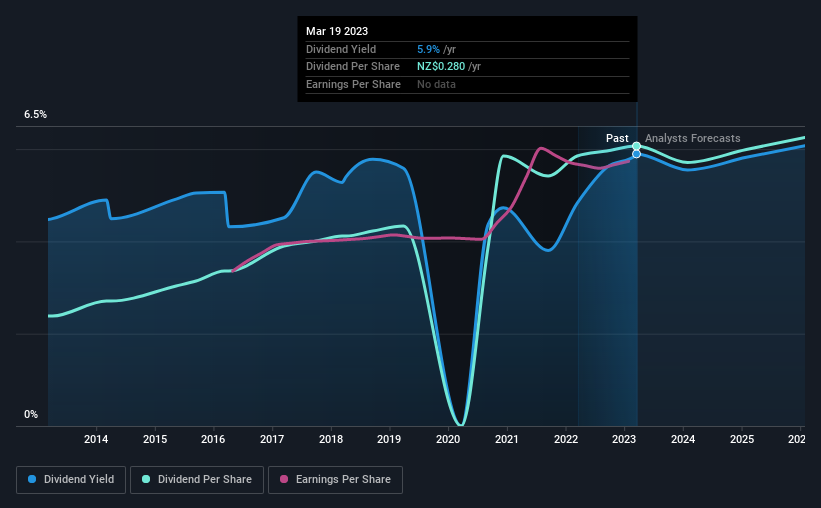Click the 'No data' earnings per share value
The width and height of the screenshot is (821, 508).
click(436, 84)
